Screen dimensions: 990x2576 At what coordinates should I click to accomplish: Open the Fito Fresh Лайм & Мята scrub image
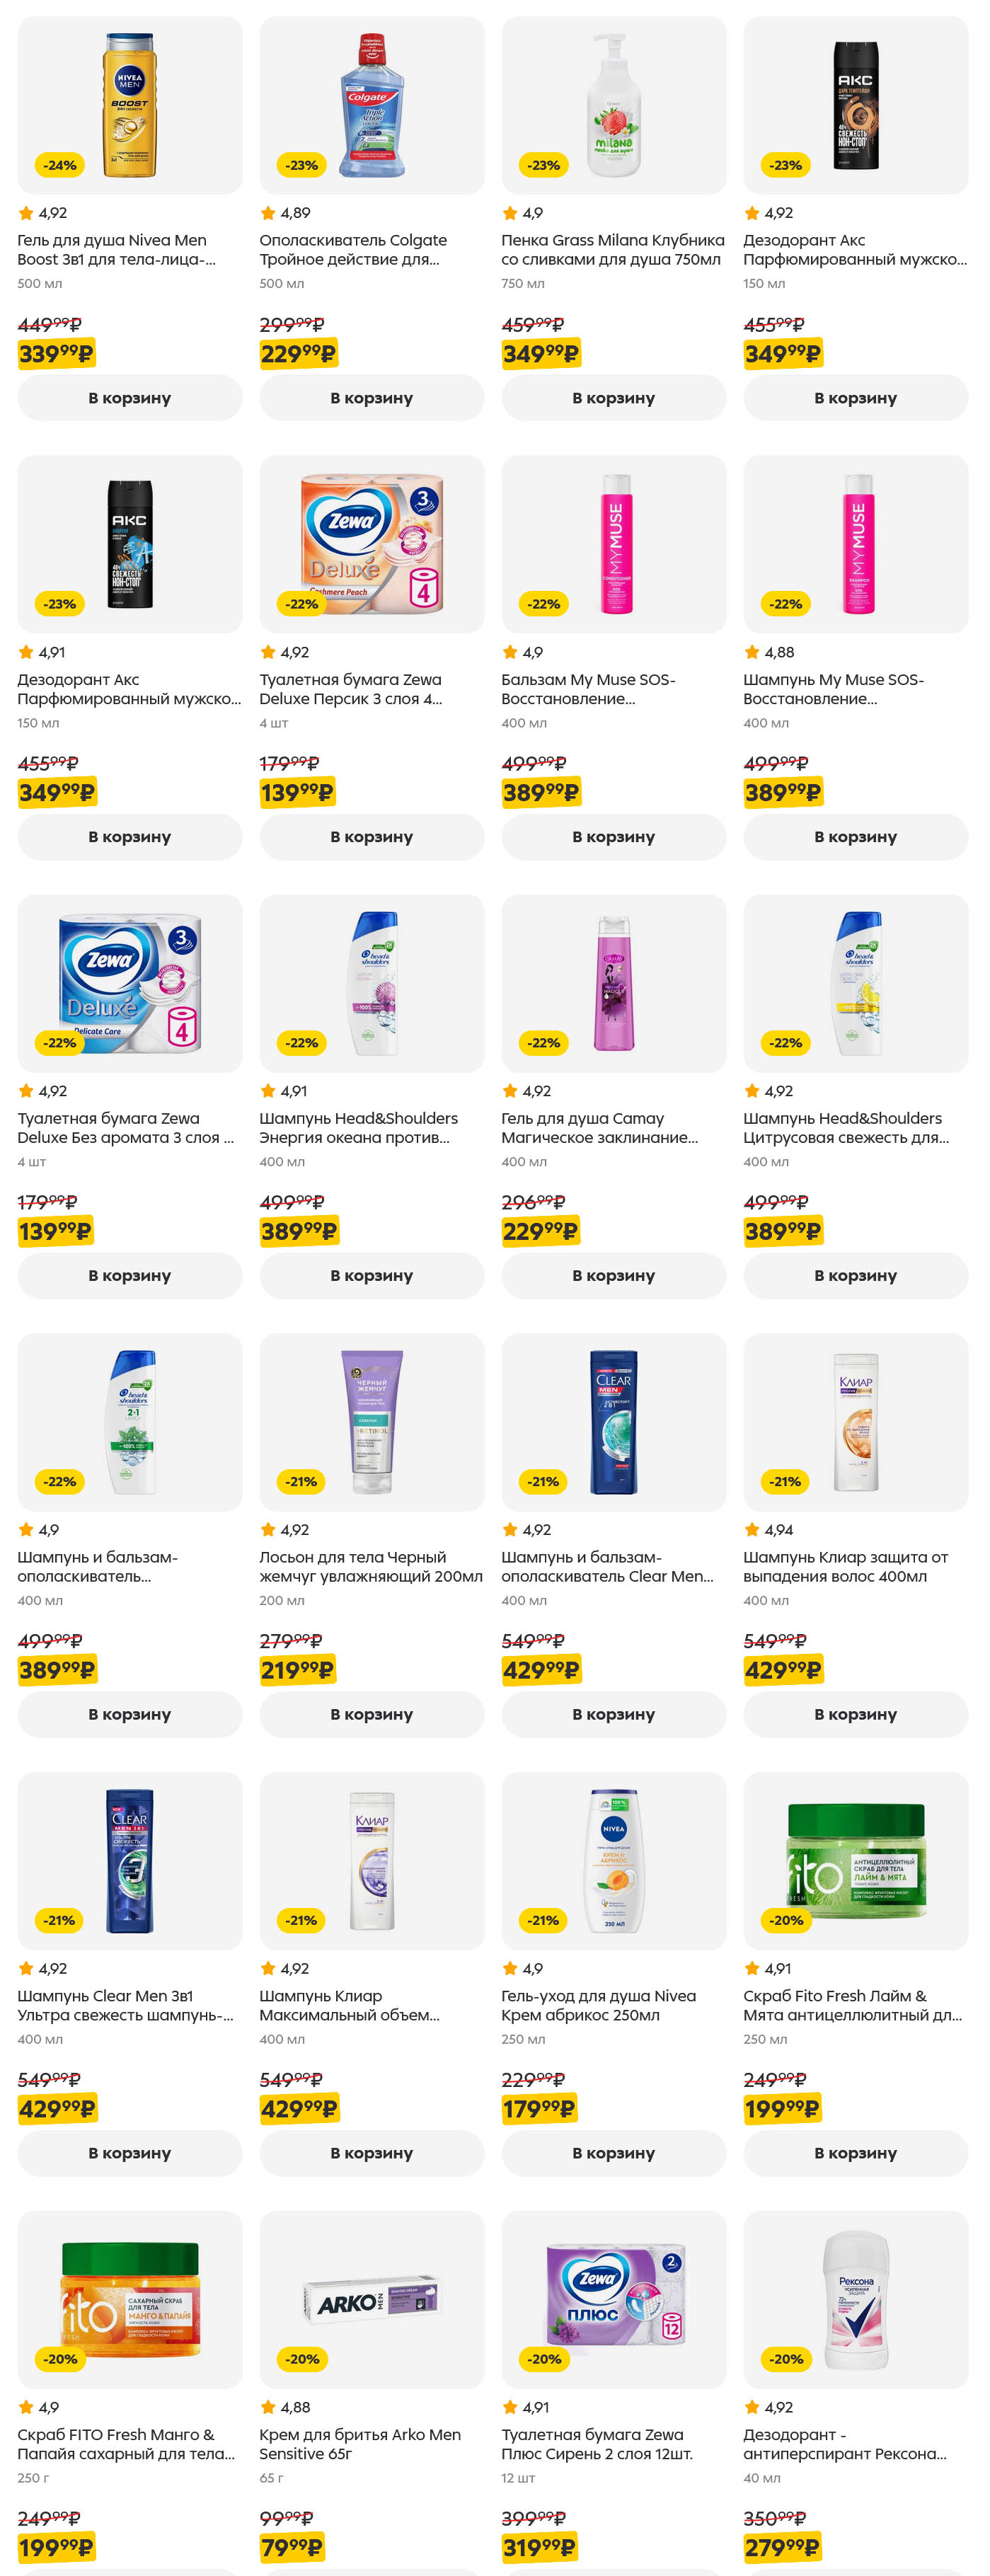[x=855, y=1860]
